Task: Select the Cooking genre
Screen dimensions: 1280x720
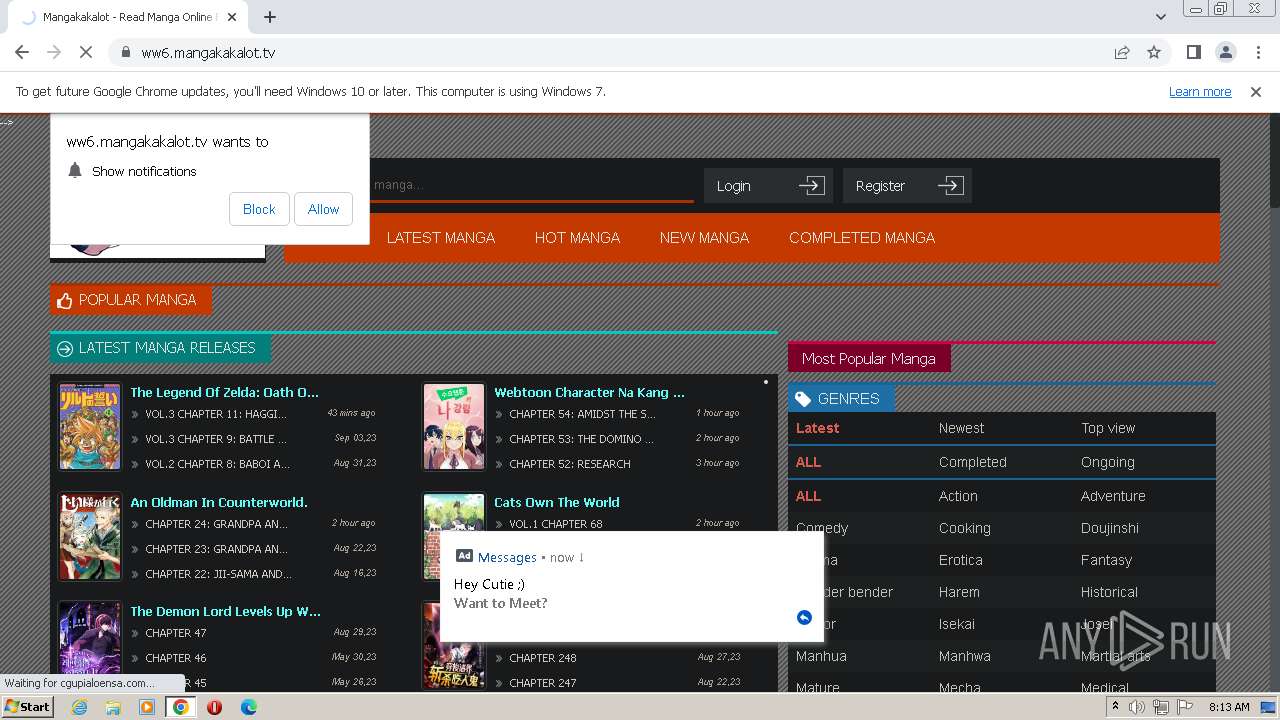Action: 965,528
